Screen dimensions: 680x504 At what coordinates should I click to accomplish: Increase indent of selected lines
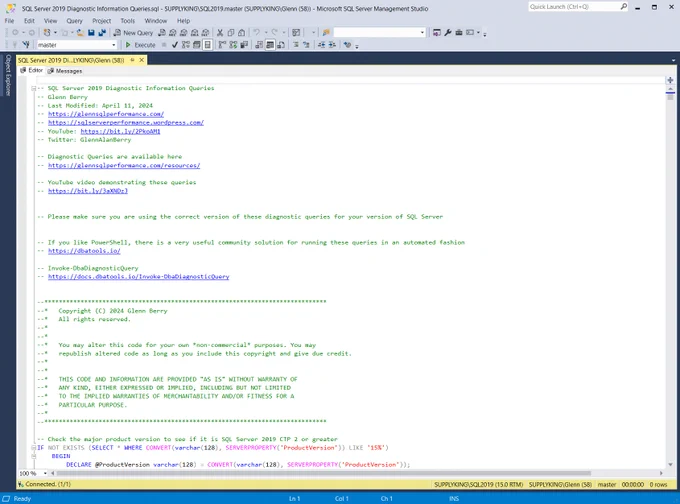point(332,45)
